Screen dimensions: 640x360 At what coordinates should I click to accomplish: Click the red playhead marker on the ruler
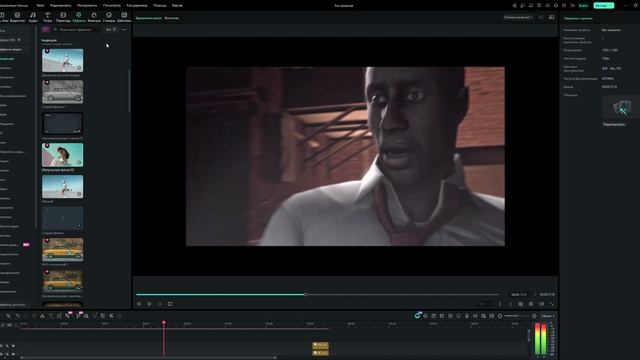(164, 323)
